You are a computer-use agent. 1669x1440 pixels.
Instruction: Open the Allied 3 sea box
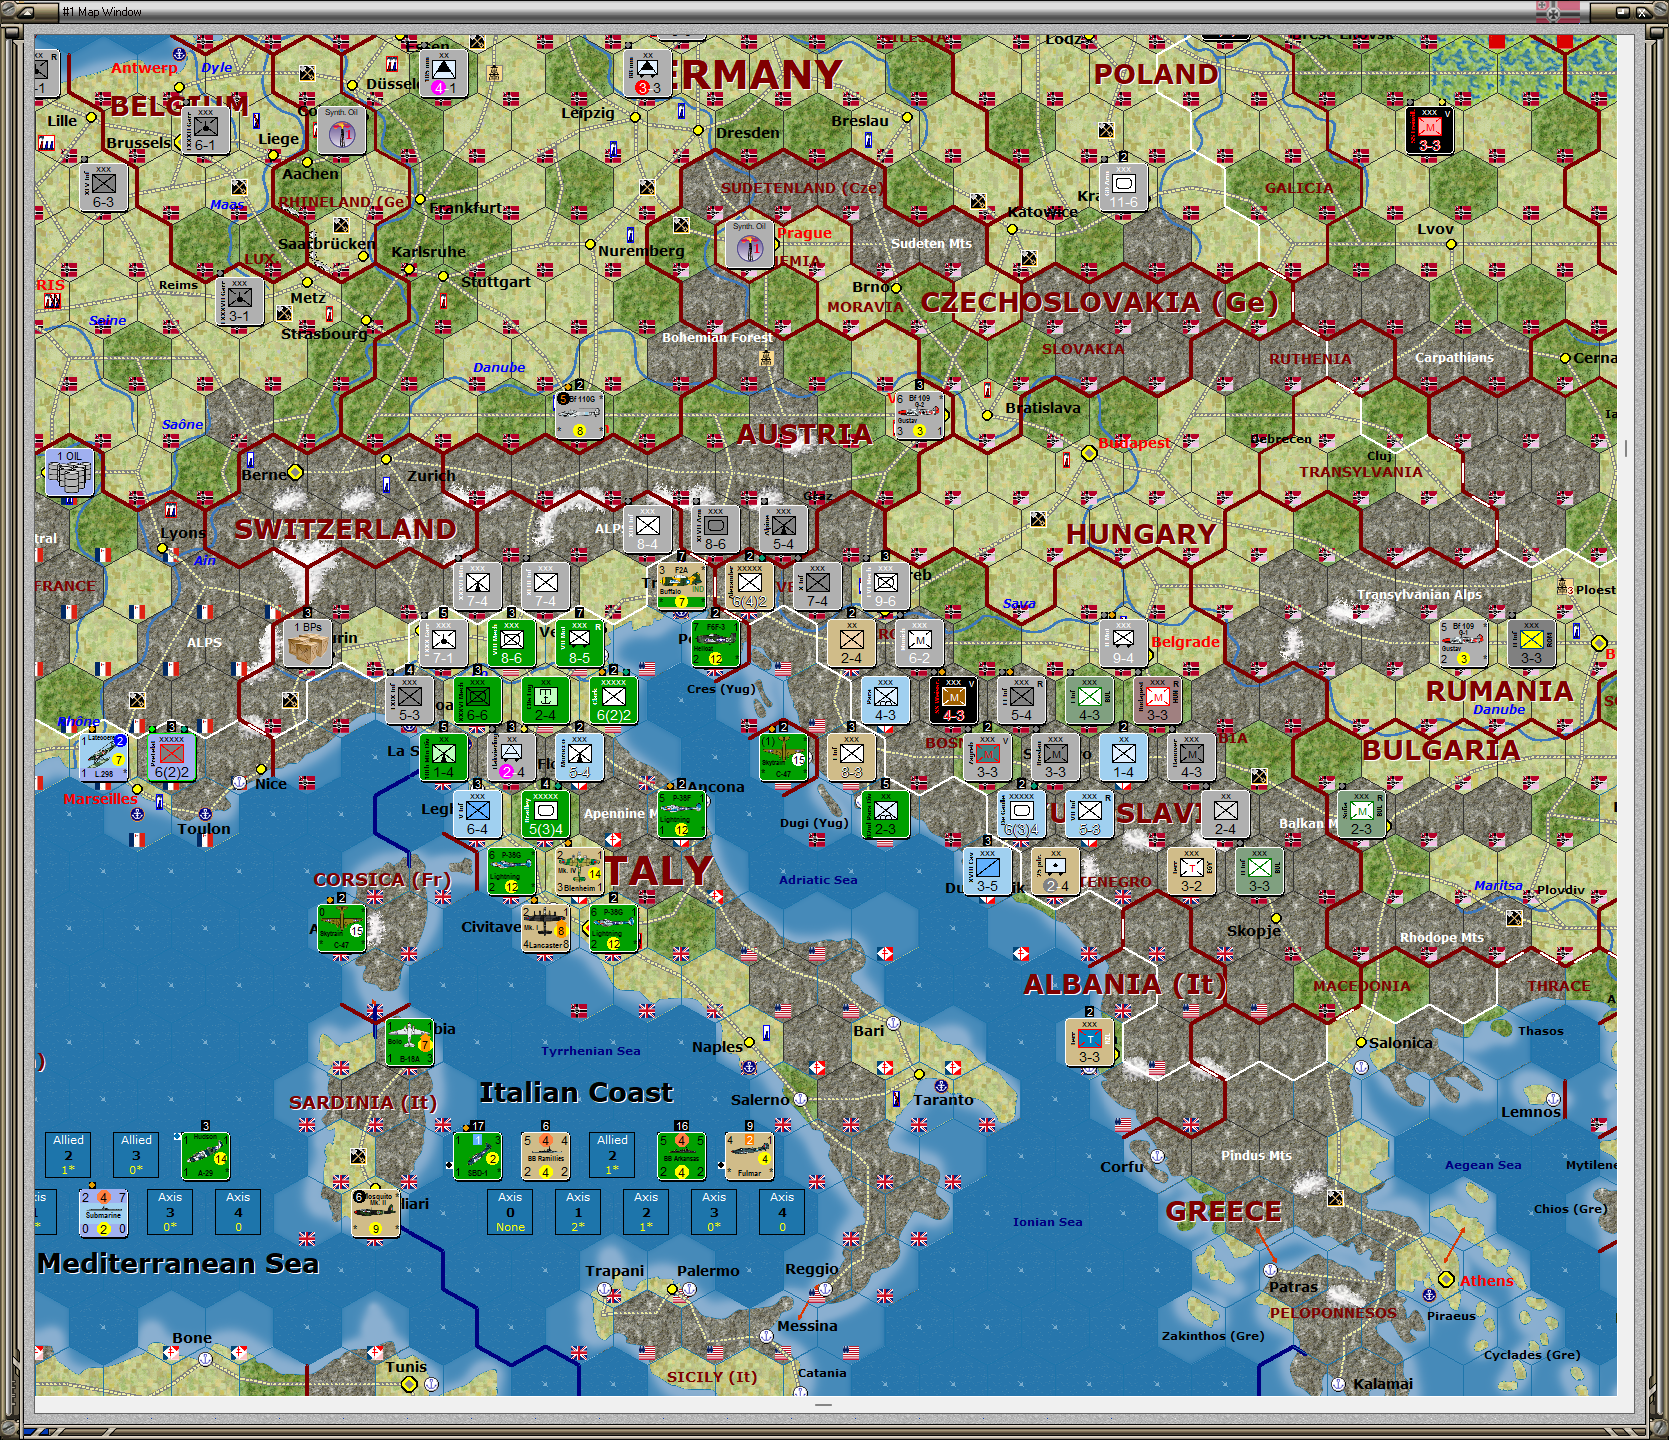pos(137,1155)
